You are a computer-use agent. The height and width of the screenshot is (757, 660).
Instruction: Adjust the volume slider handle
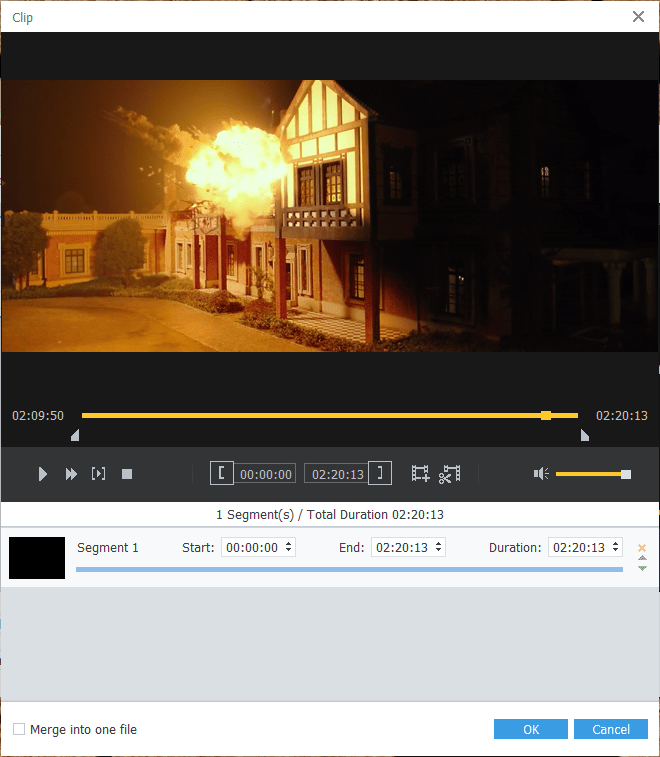pos(626,475)
